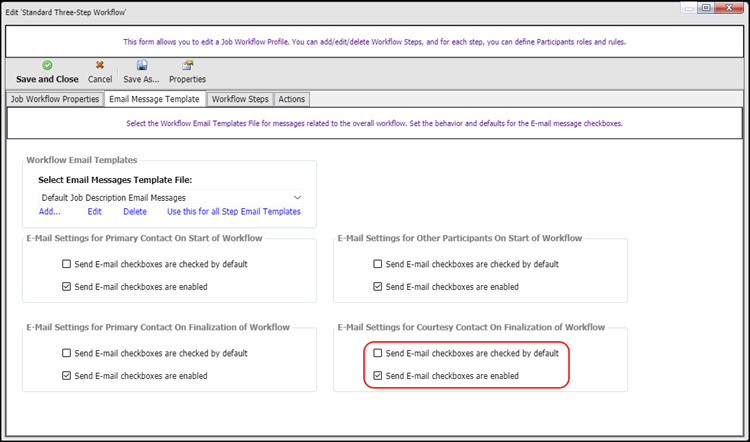750x442 pixels.
Task: Check 'checked by default' for Courtesy Contact On Finalization
Action: pos(378,353)
